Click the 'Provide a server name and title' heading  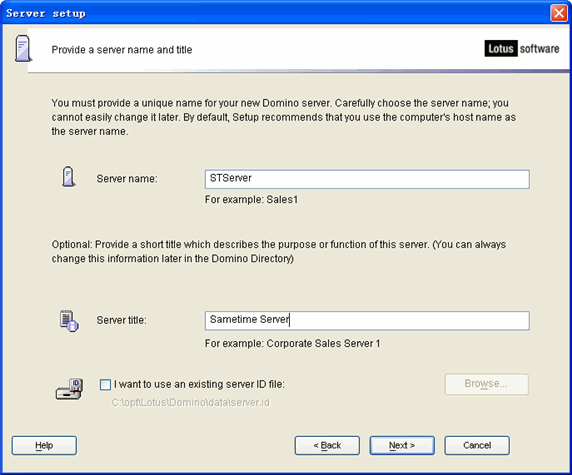click(122, 50)
